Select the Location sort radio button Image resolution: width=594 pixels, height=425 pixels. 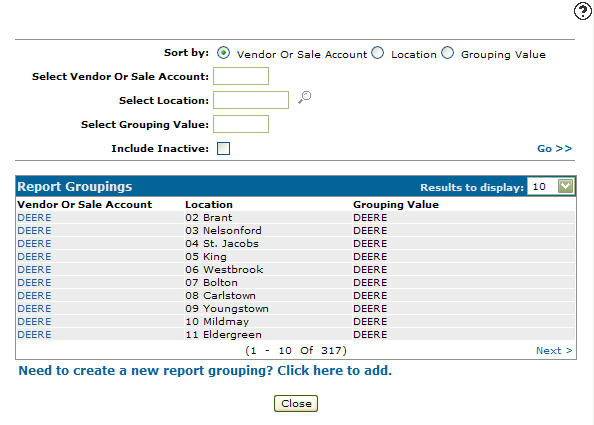[377, 53]
